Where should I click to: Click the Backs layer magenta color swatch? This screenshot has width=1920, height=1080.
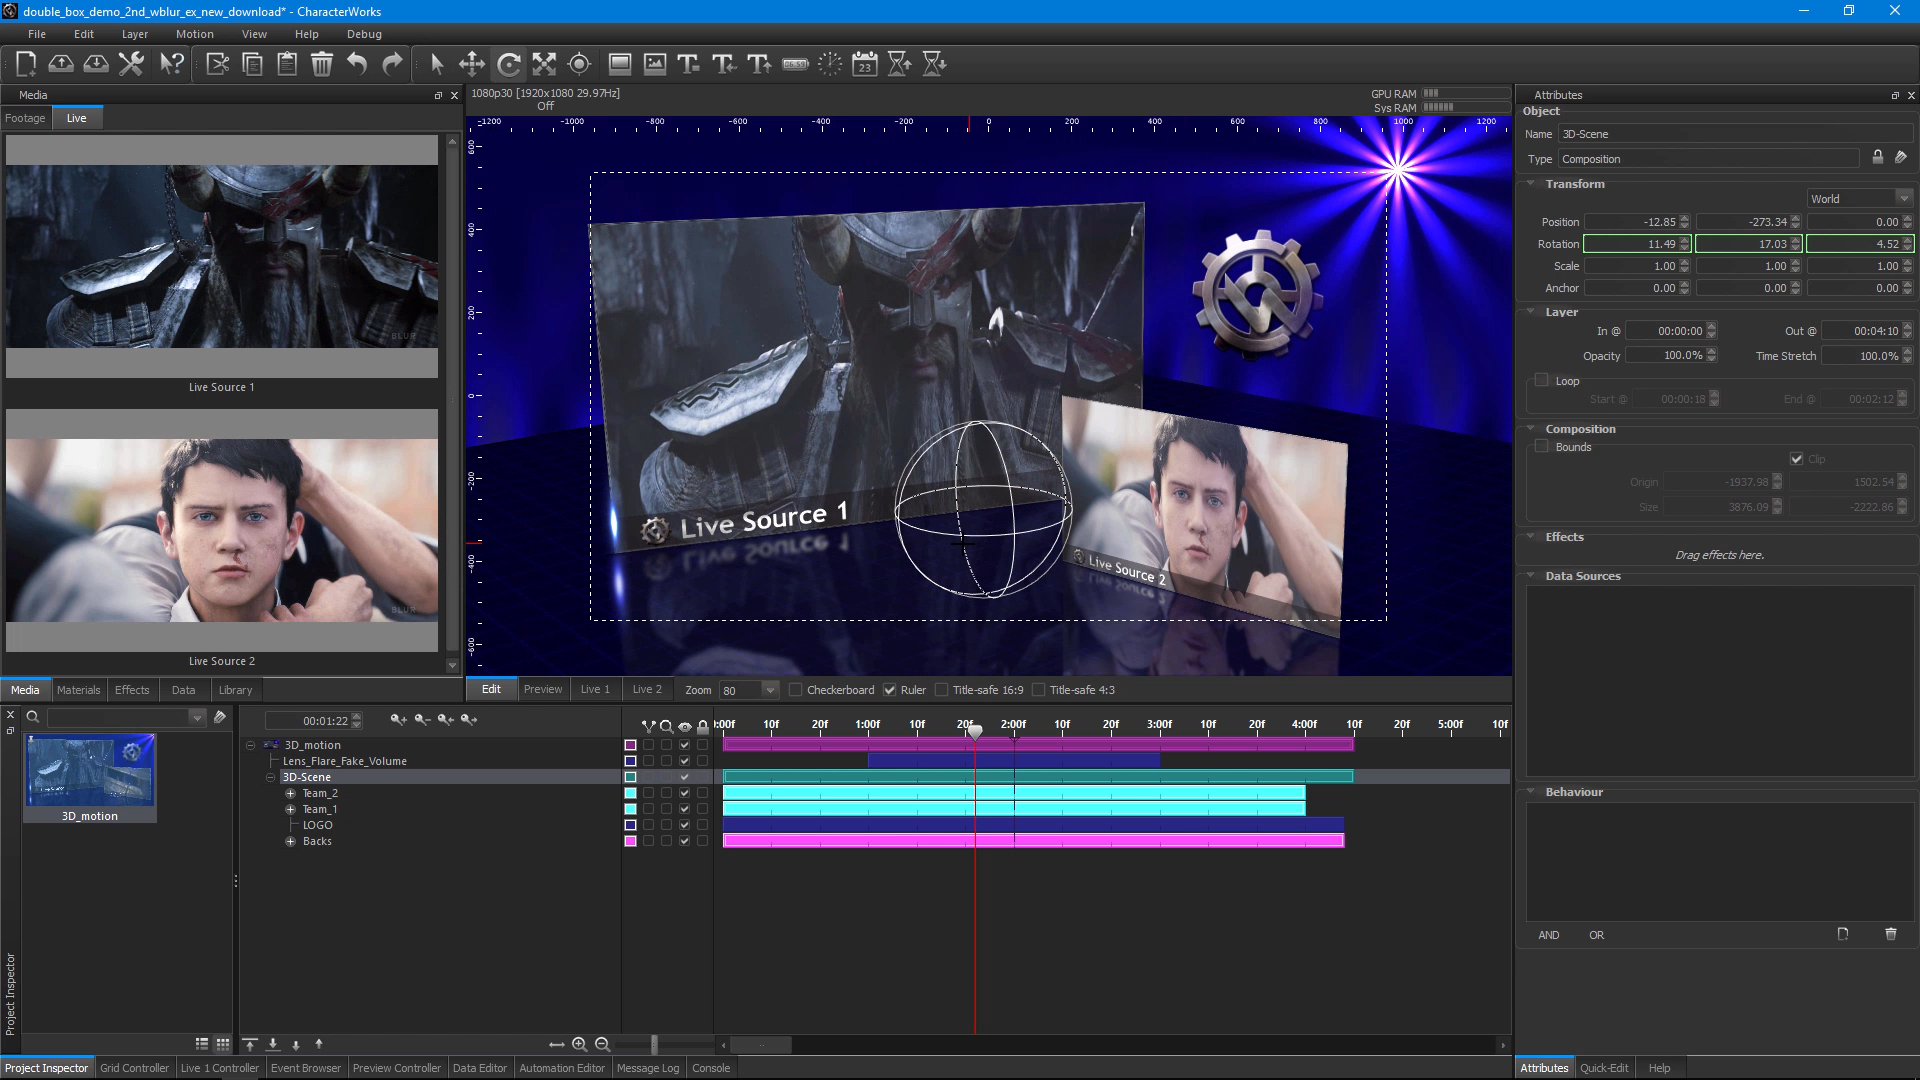[630, 841]
